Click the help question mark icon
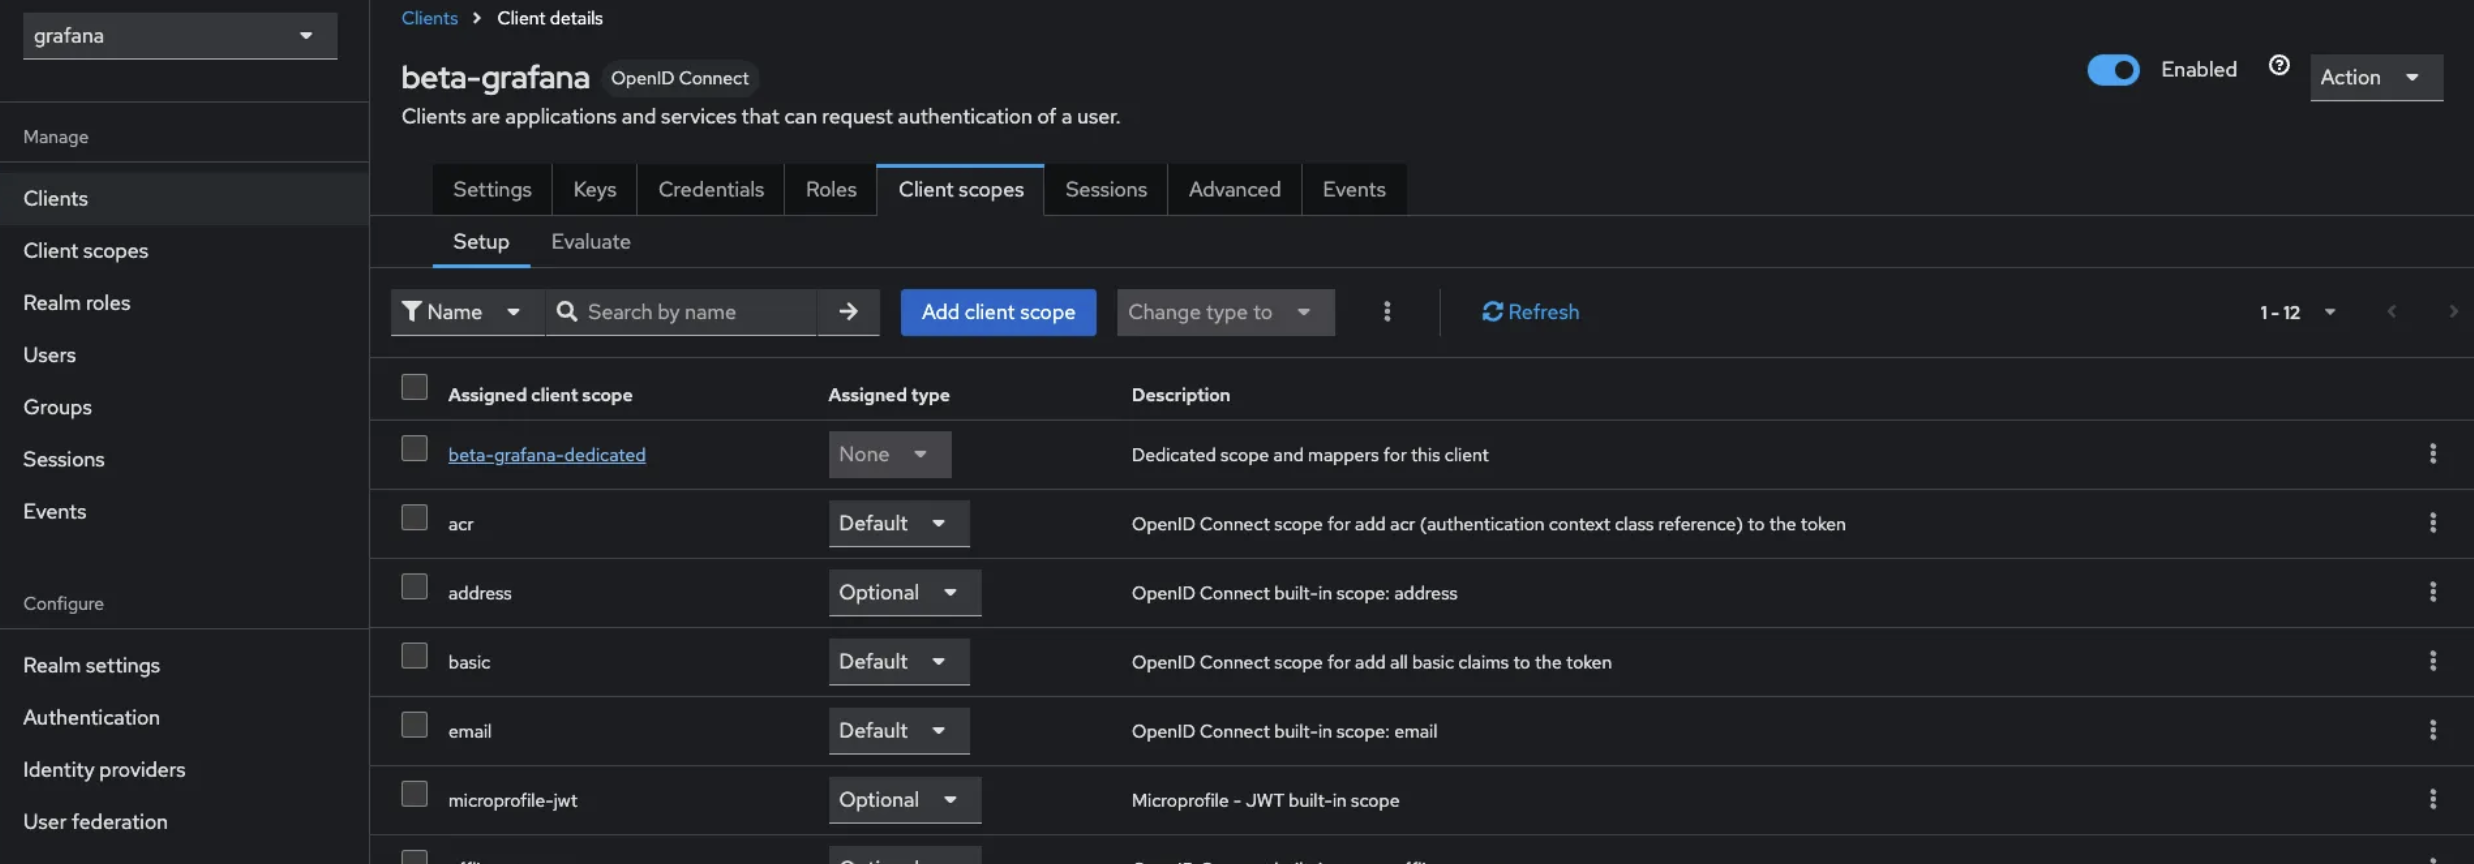The width and height of the screenshot is (2474, 864). (2279, 66)
